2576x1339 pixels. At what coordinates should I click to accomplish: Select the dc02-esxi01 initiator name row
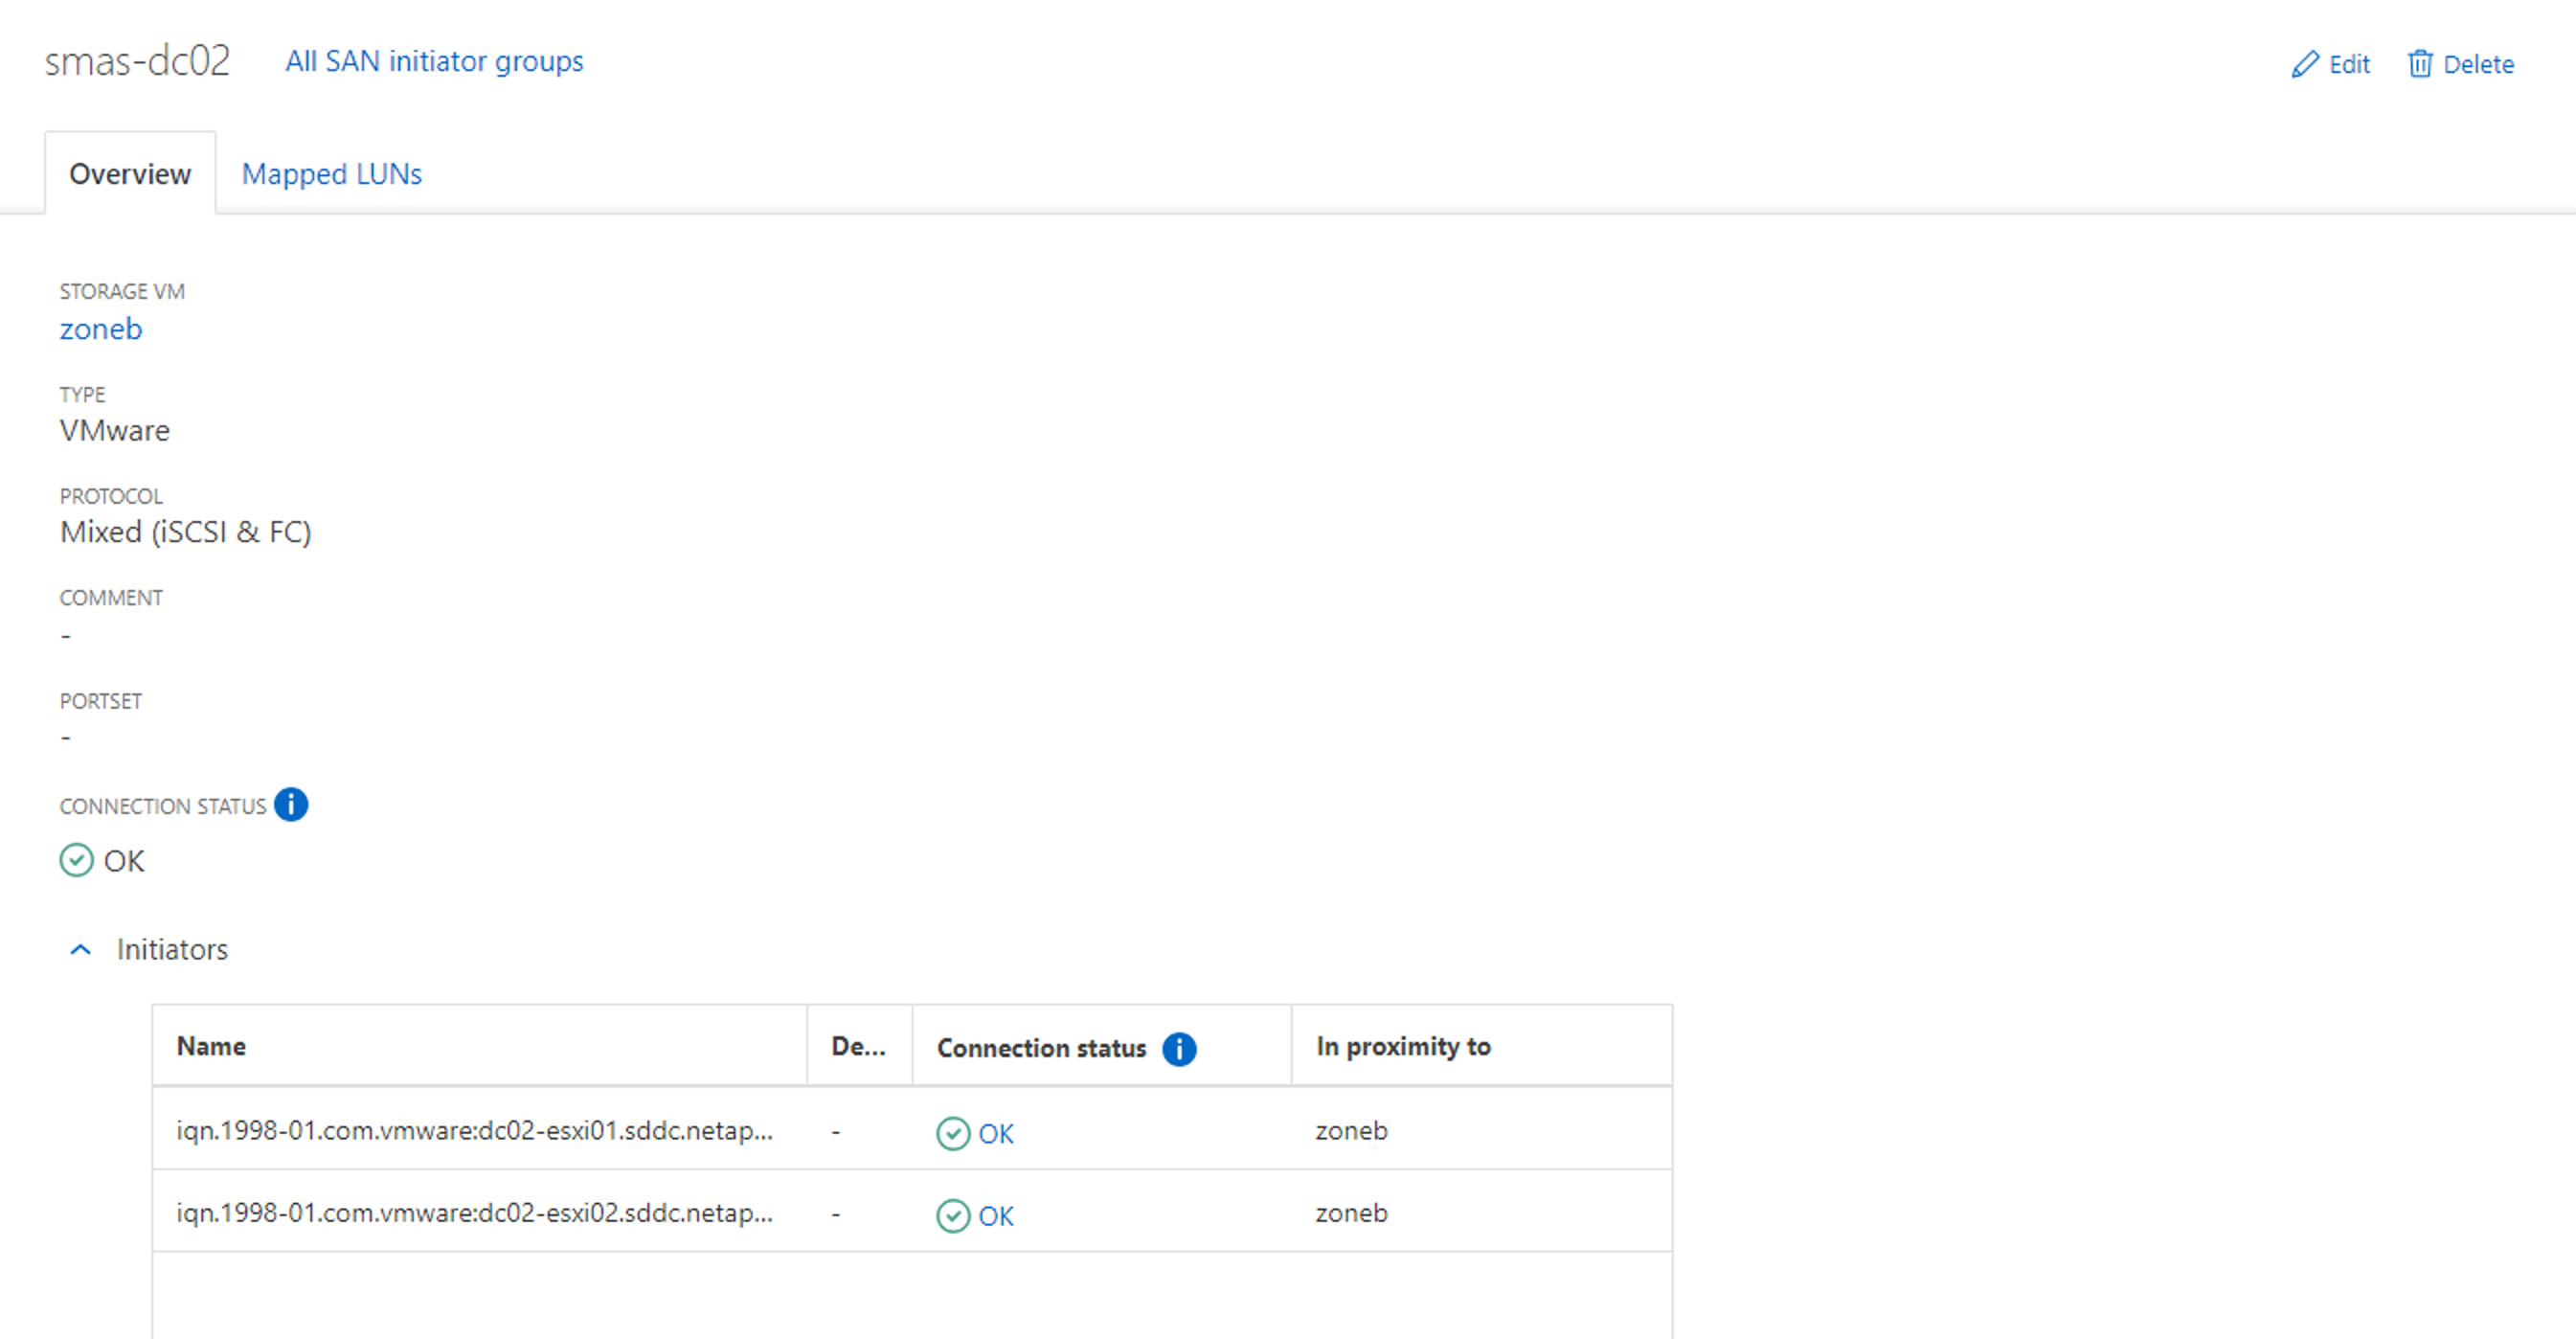[474, 1130]
